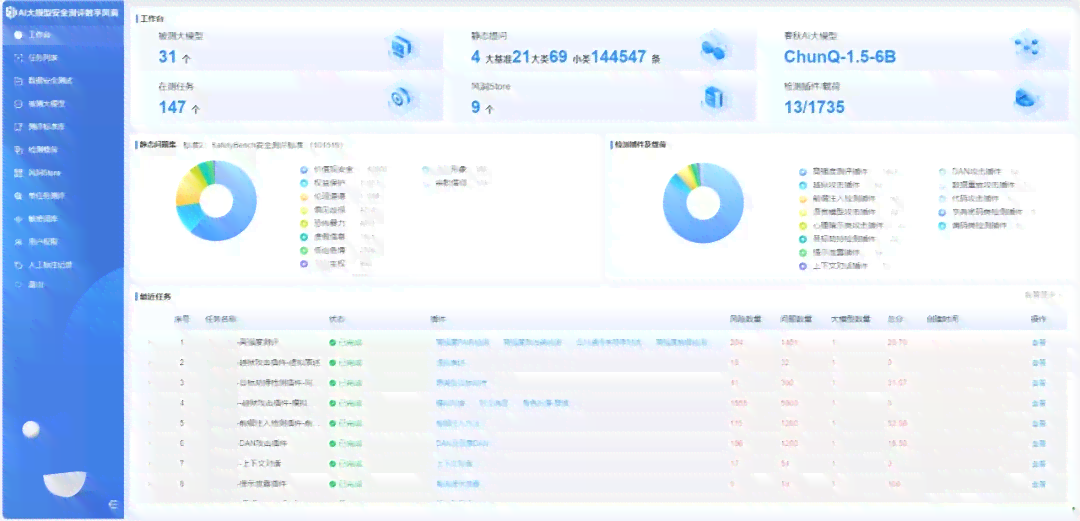The image size is (1080, 521).
Task: Click the 创建时间 column header
Action: 942,319
